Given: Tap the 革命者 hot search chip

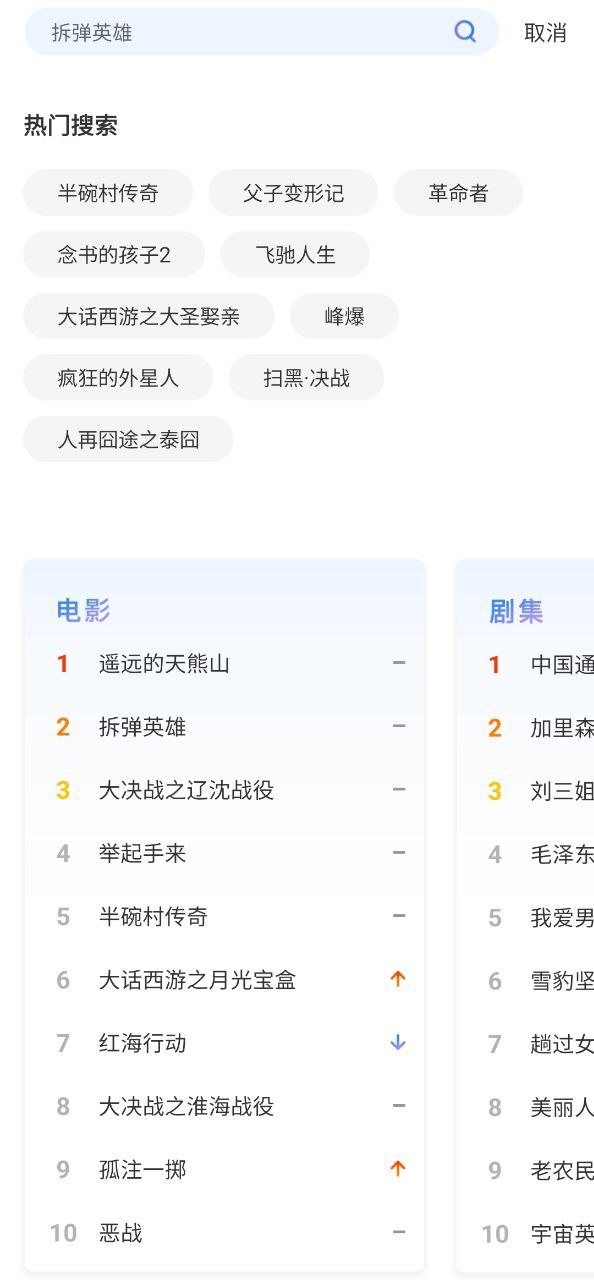Looking at the screenshot, I should 458,193.
